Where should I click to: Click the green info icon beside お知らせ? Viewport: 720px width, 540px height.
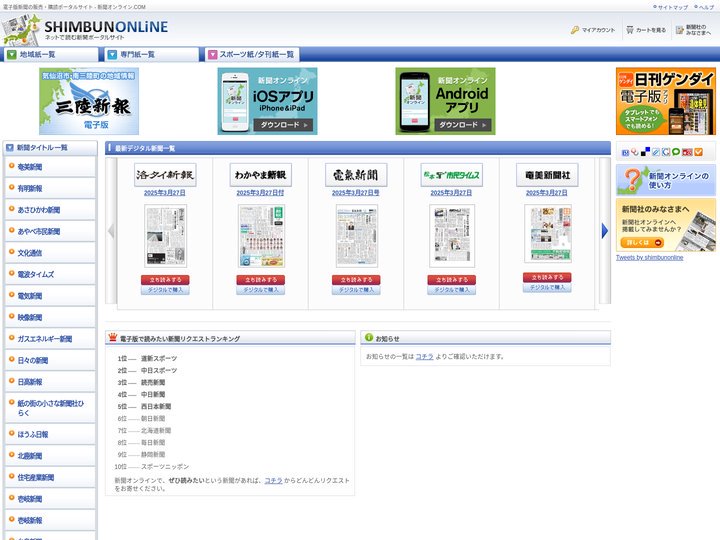369,338
